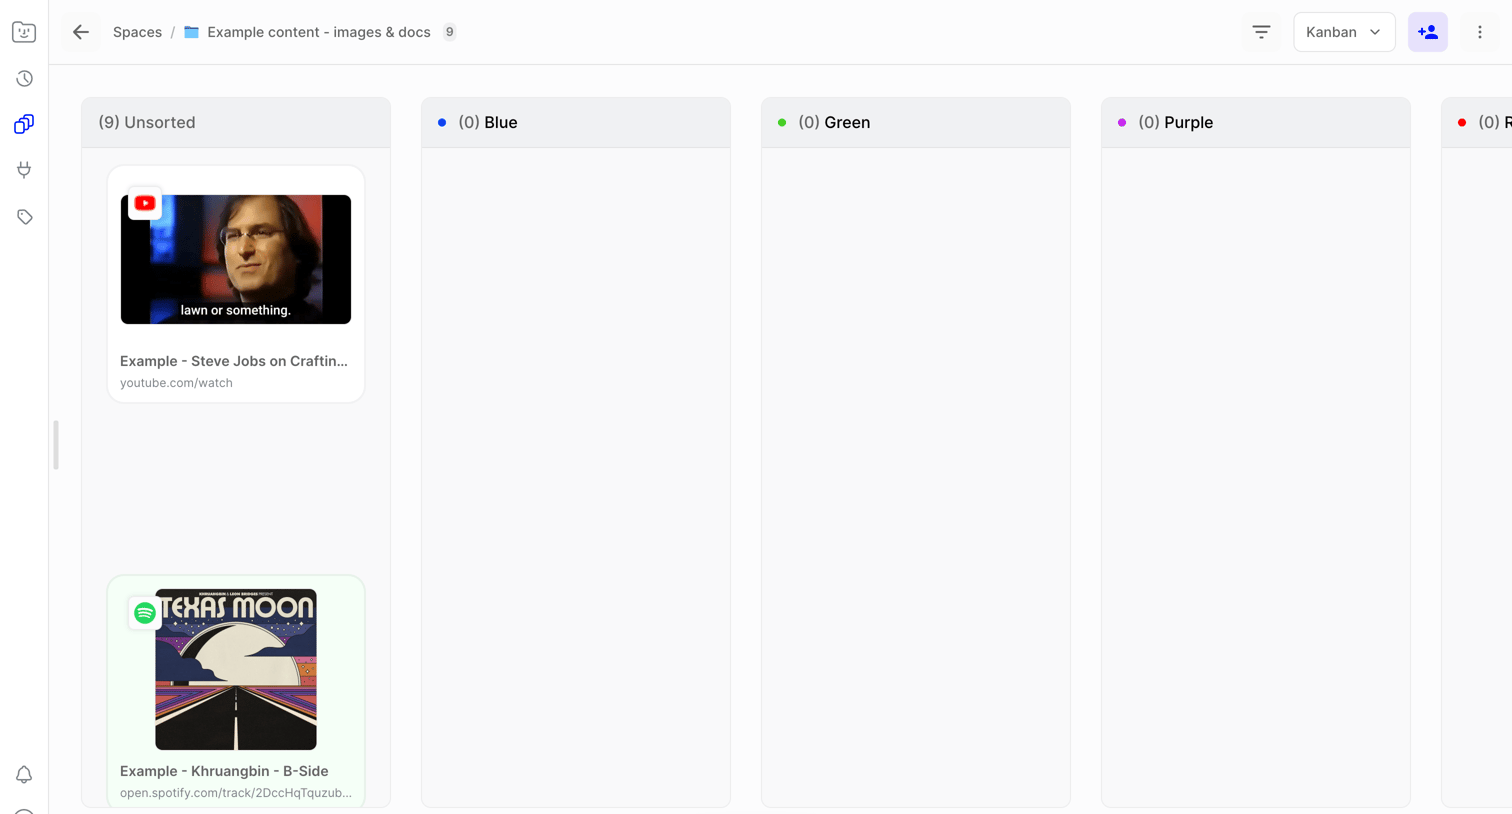Image resolution: width=1512 pixels, height=814 pixels.
Task: Select the Blue column header
Action: (x=576, y=122)
